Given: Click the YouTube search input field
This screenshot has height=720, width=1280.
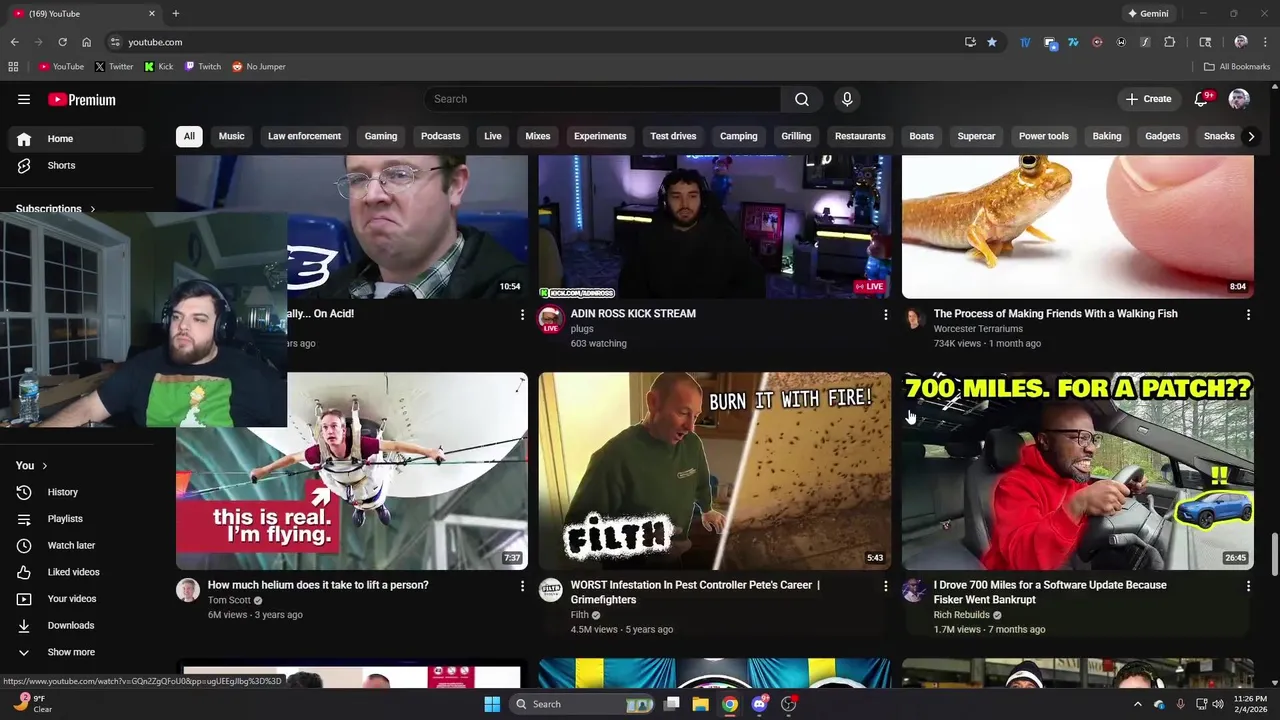Looking at the screenshot, I should [602, 99].
